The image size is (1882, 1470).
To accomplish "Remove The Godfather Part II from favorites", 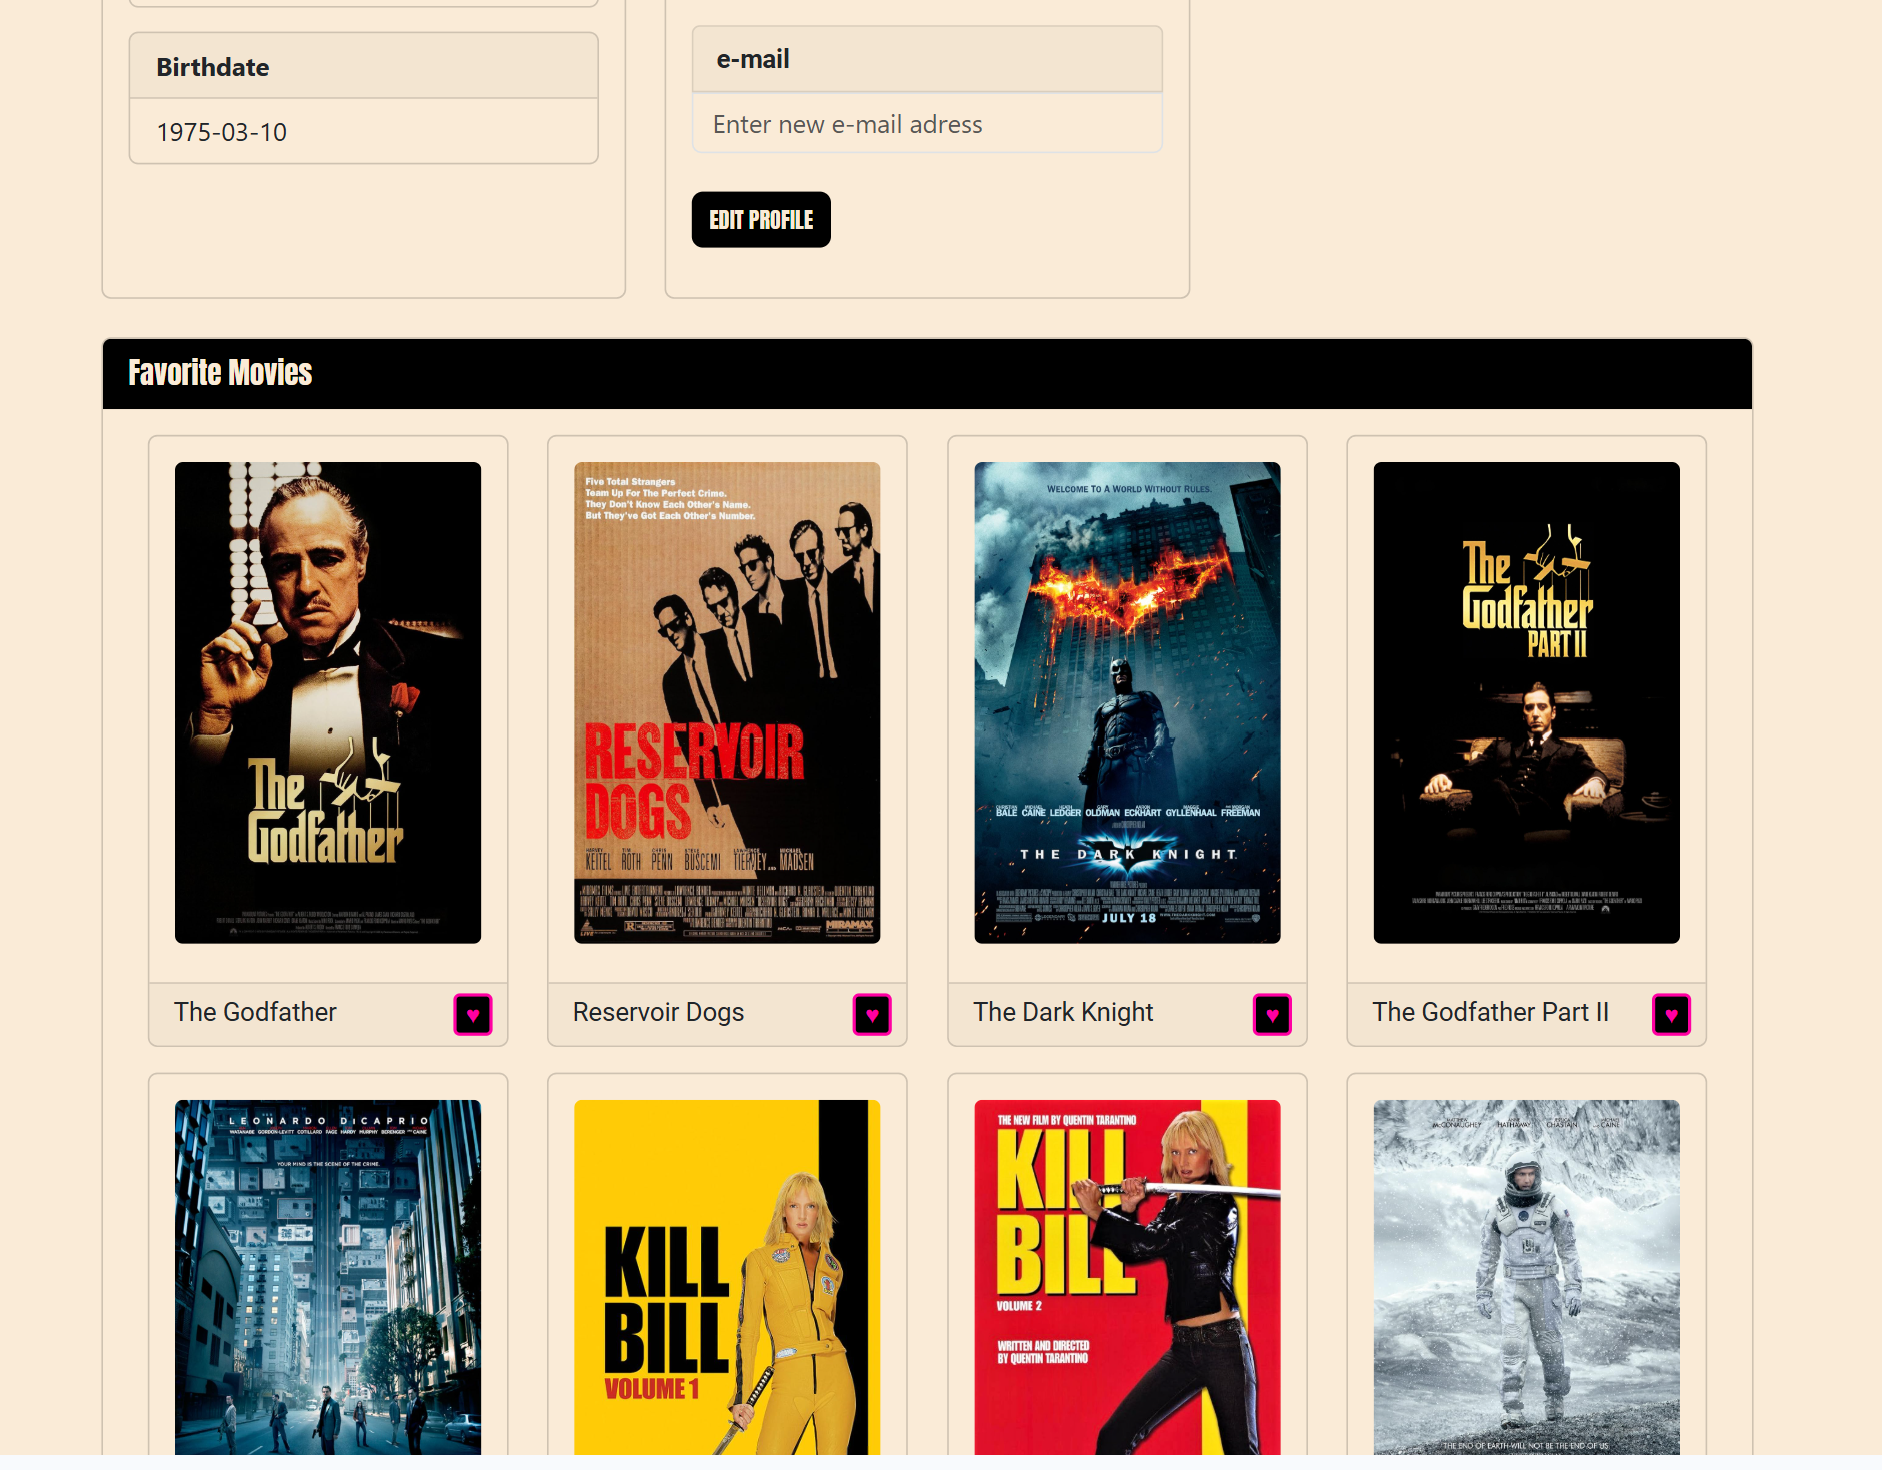I will point(1671,1014).
